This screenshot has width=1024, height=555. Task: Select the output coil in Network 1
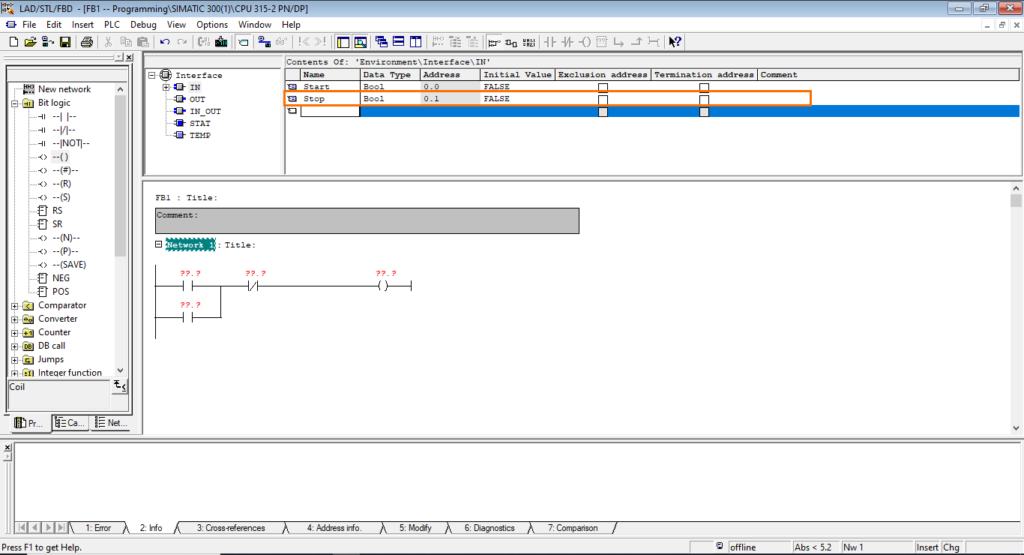point(383,286)
